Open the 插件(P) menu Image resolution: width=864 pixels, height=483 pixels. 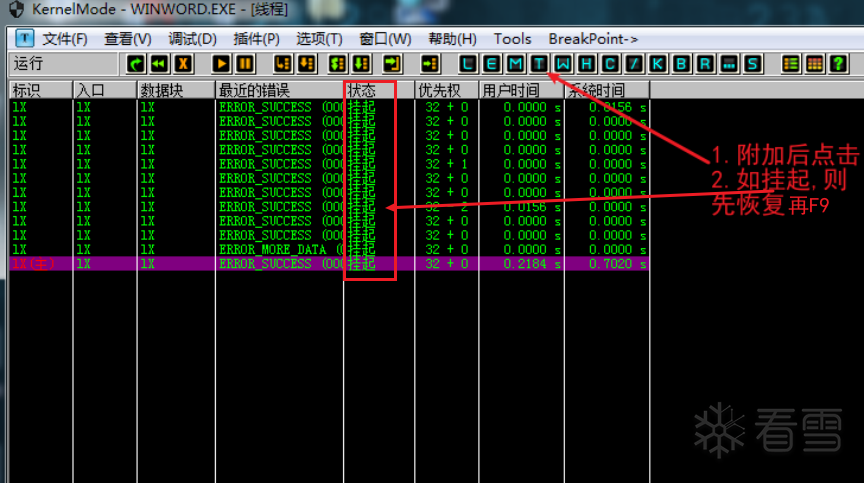click(256, 39)
